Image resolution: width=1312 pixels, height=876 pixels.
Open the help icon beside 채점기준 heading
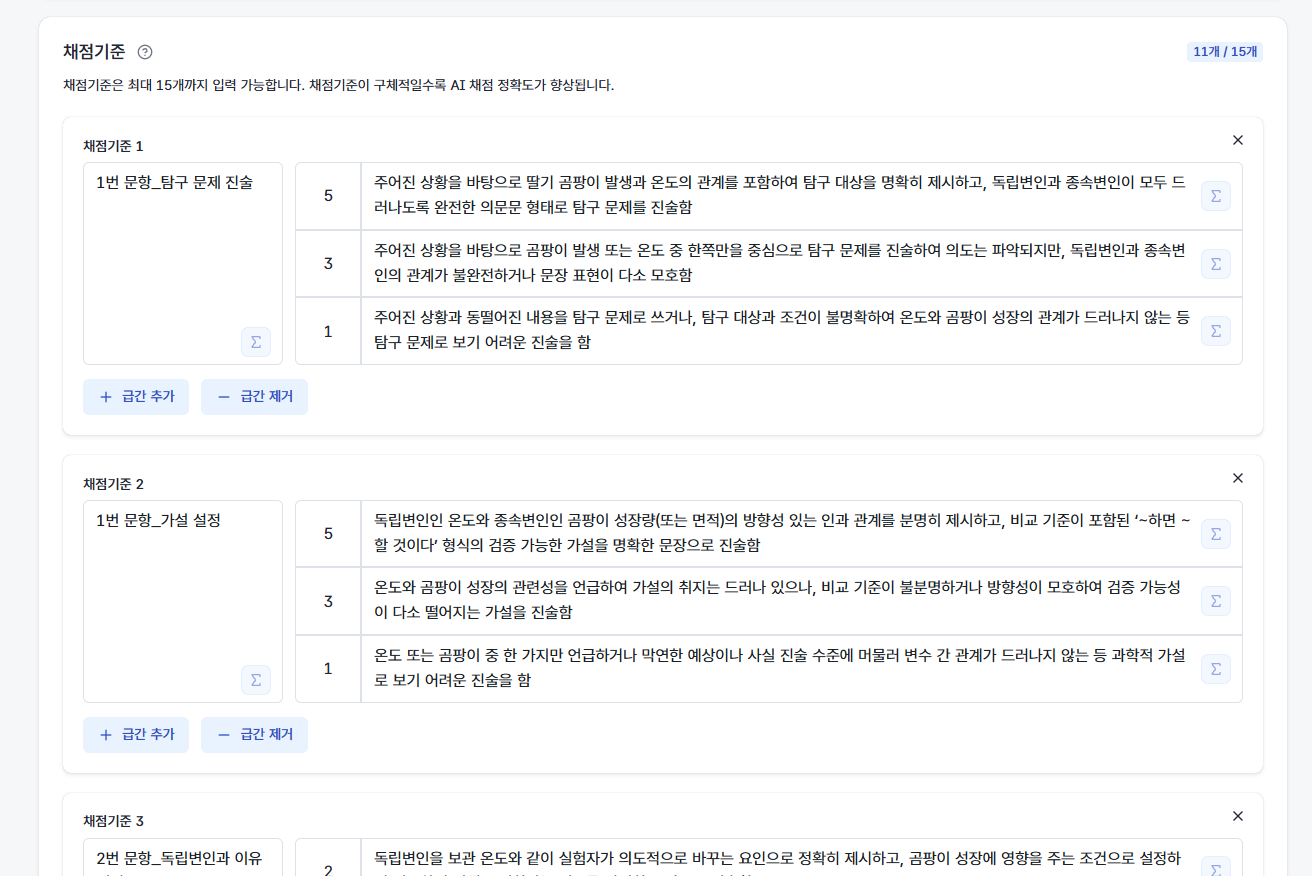(x=145, y=52)
